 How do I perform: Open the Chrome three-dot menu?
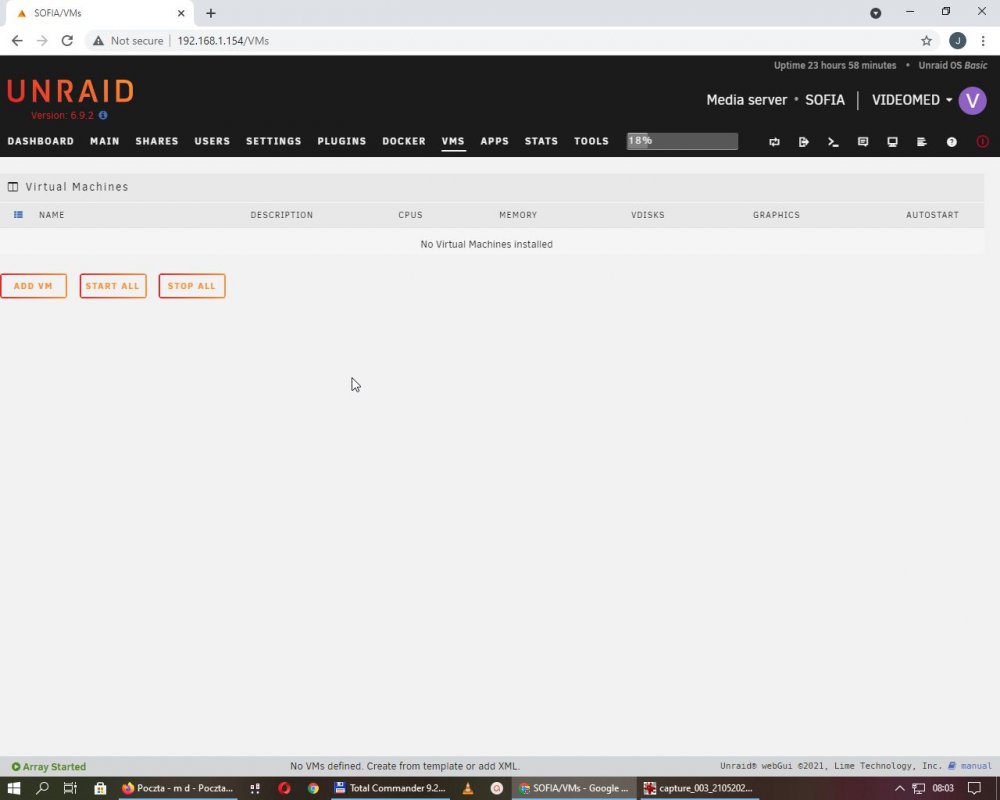[983, 41]
